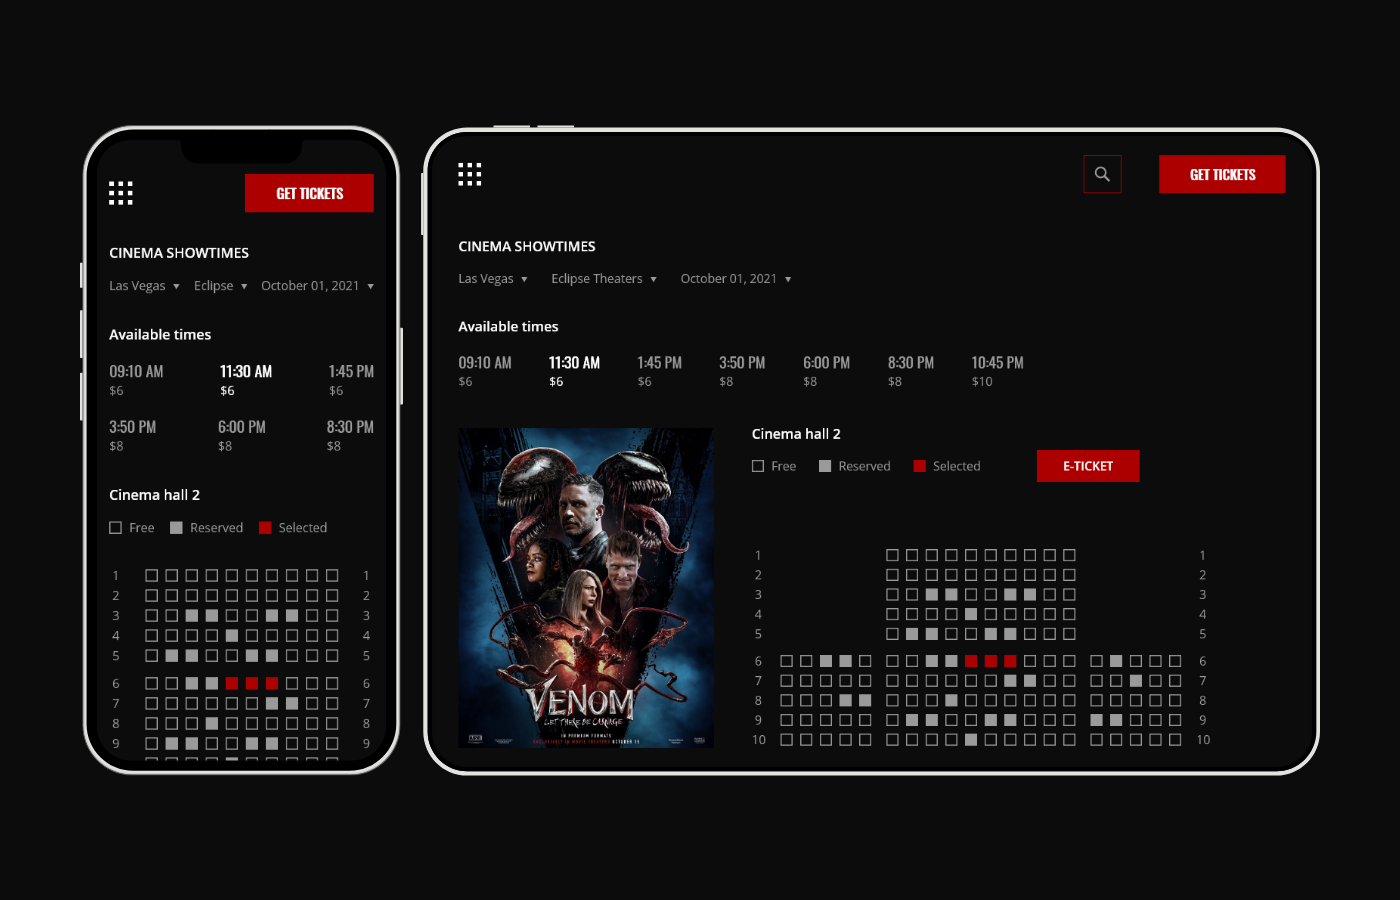Select the first free seat in phone row 1
Image resolution: width=1400 pixels, height=900 pixels.
click(152, 576)
